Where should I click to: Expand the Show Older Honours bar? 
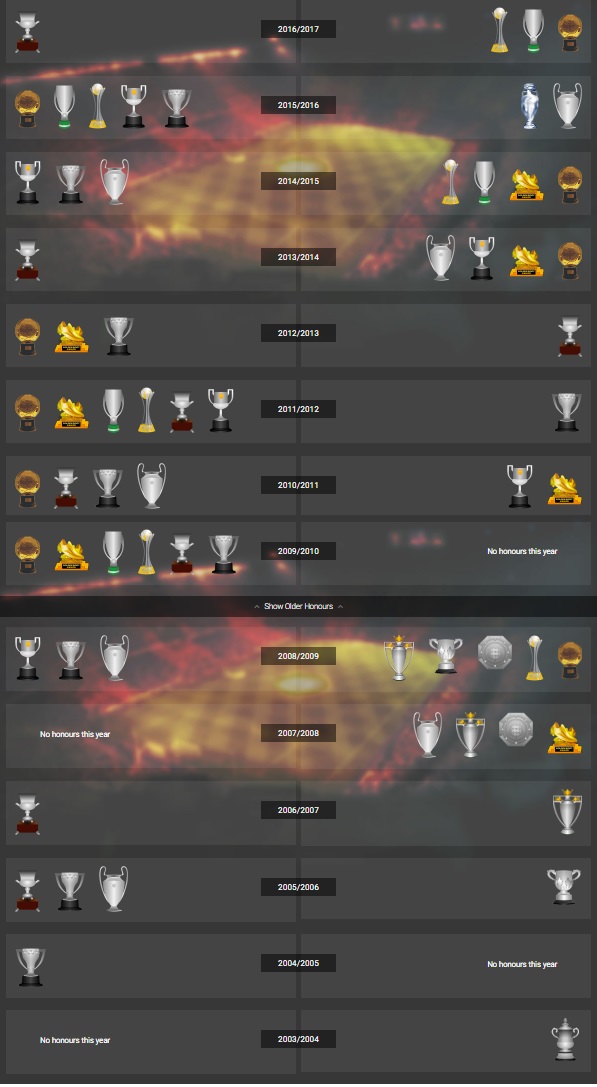click(x=298, y=606)
